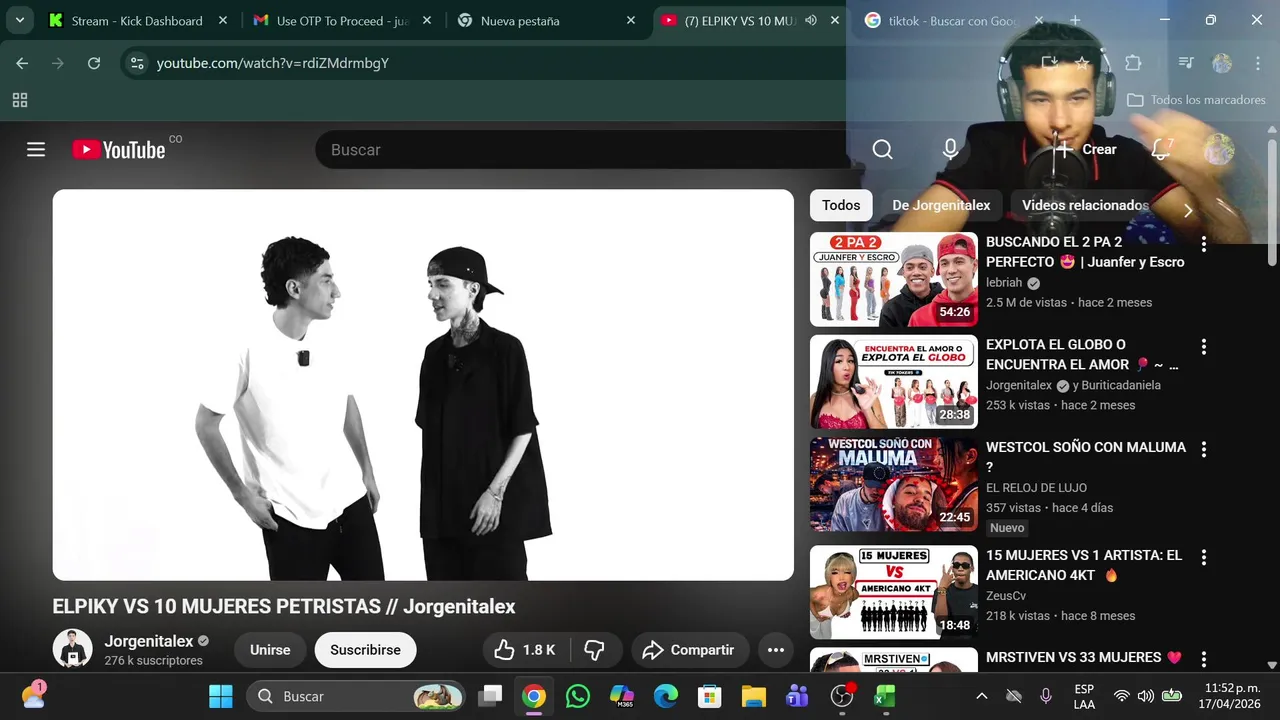
Task: Click the YouTube search magnifier button
Action: point(882,150)
